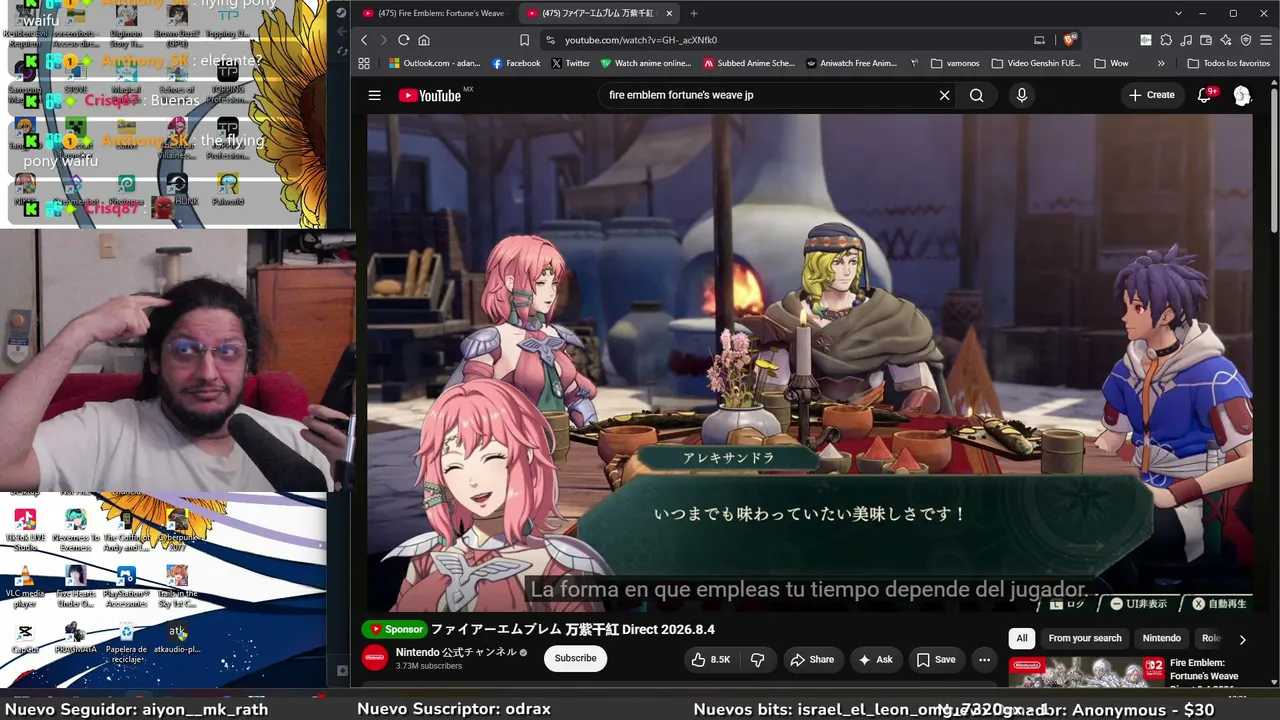Open the Video Genshin FUE bookmarks folder
The image size is (1280, 720).
pos(1036,63)
